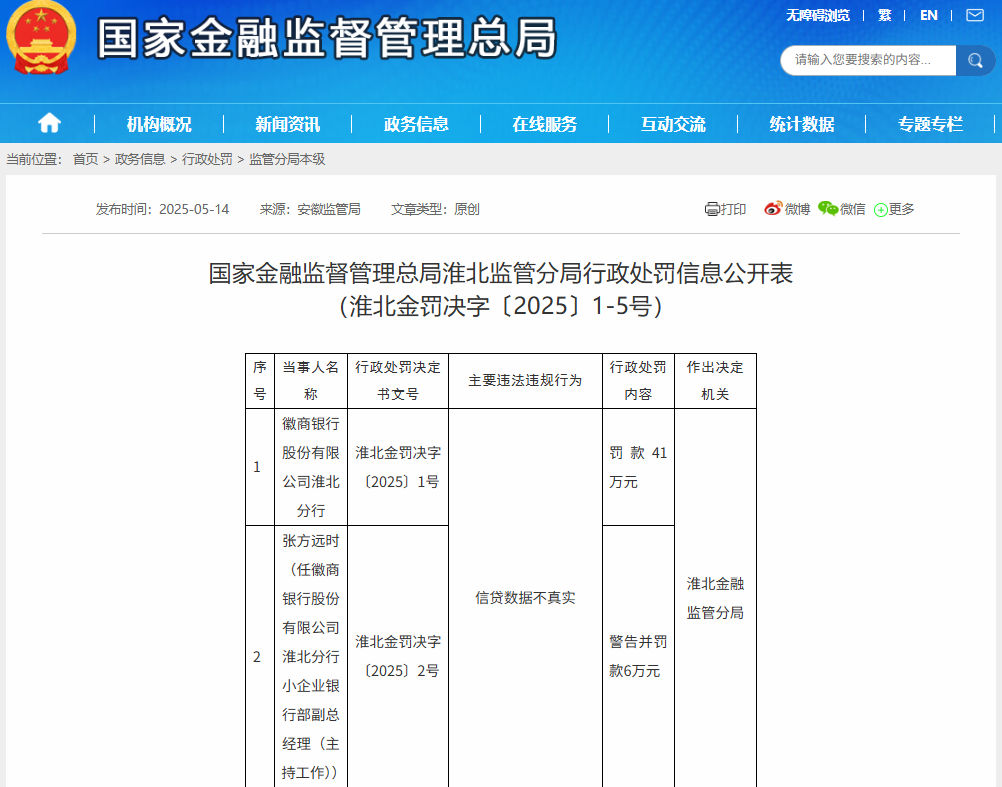Open the 机构概况 menu
The image size is (1002, 787).
pos(159,124)
